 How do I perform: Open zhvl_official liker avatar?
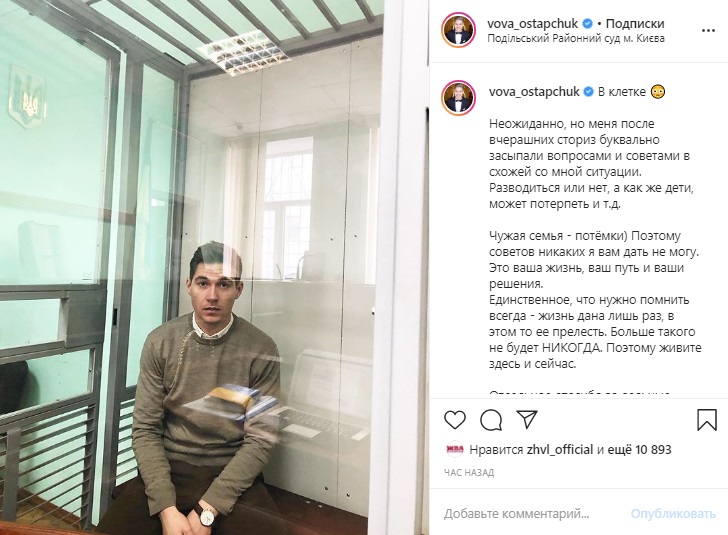click(455, 449)
